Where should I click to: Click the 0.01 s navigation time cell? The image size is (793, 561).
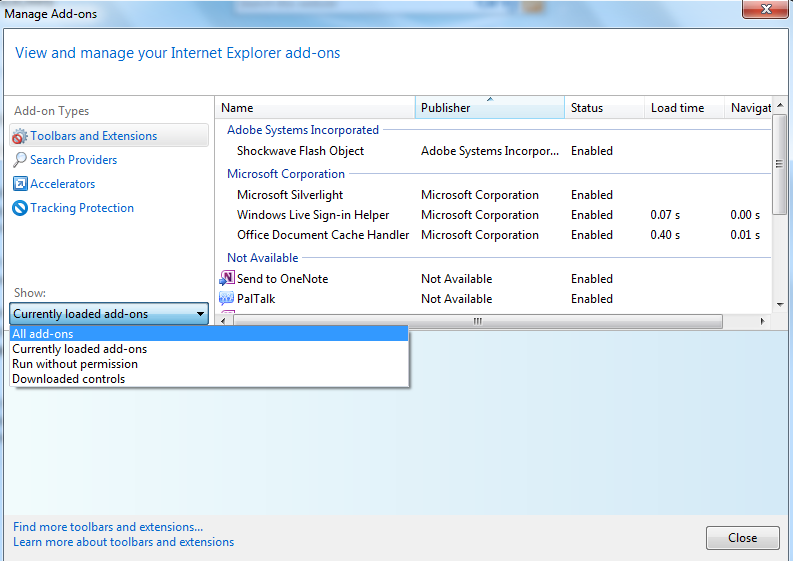pyautogui.click(x=745, y=235)
